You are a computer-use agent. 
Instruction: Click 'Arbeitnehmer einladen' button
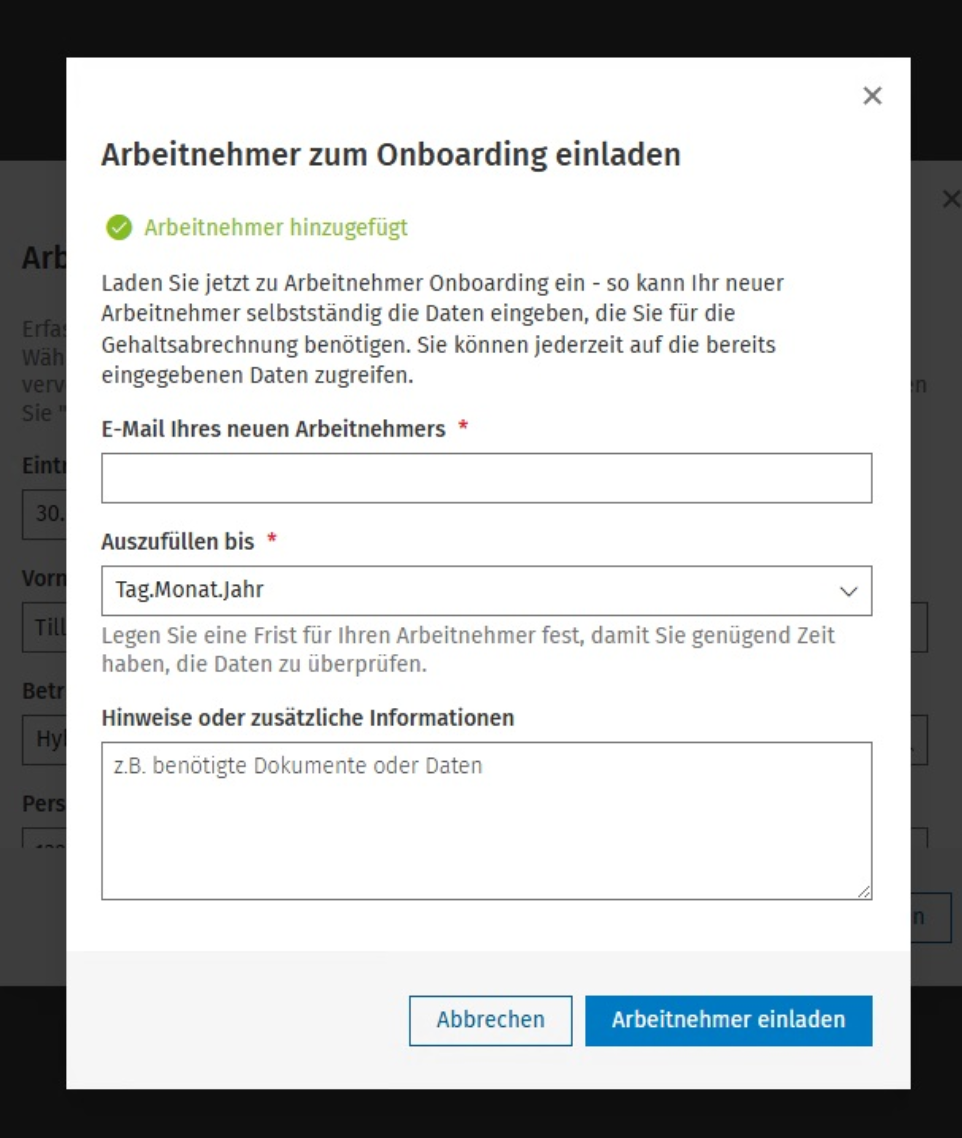(x=728, y=1020)
